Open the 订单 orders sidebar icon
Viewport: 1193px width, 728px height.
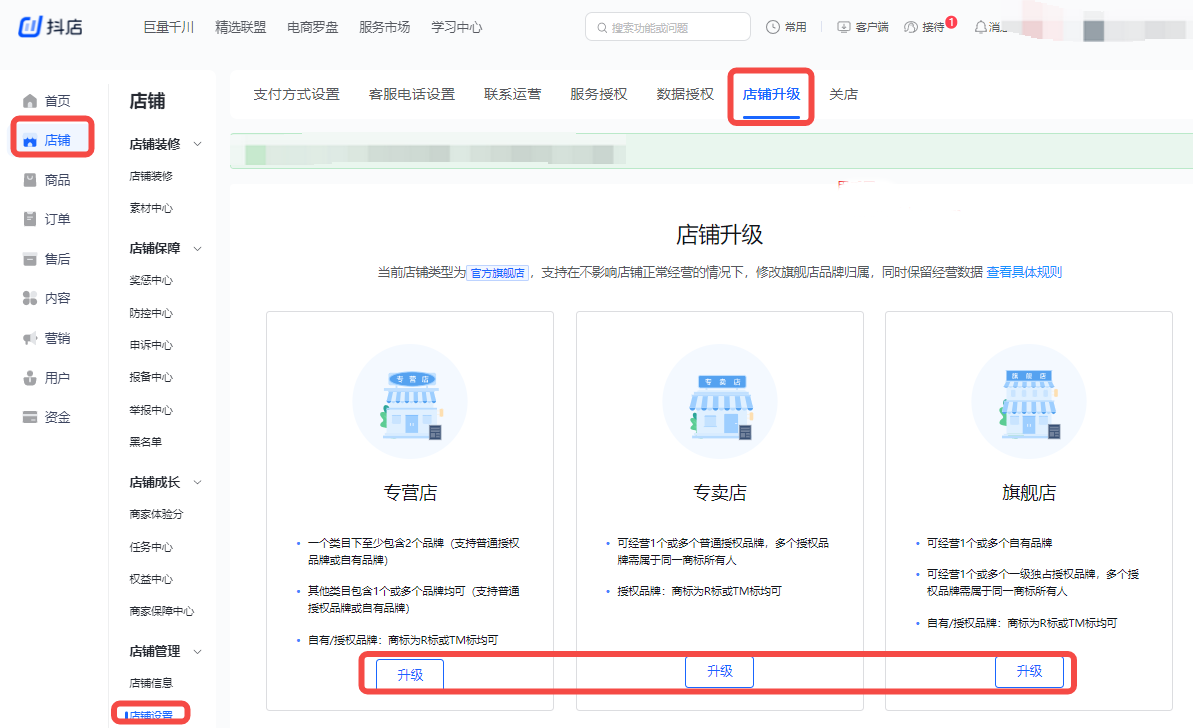30,219
